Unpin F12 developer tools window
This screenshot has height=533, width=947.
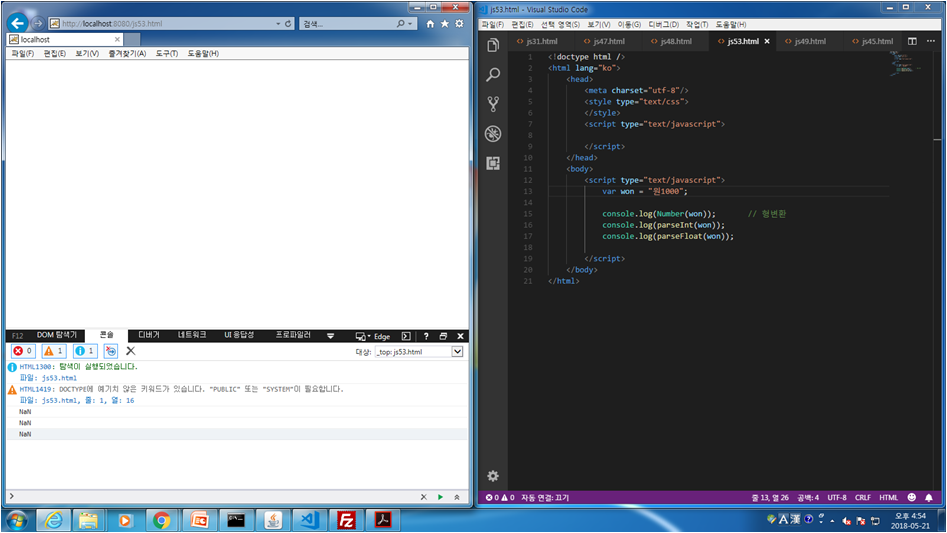pyautogui.click(x=443, y=336)
